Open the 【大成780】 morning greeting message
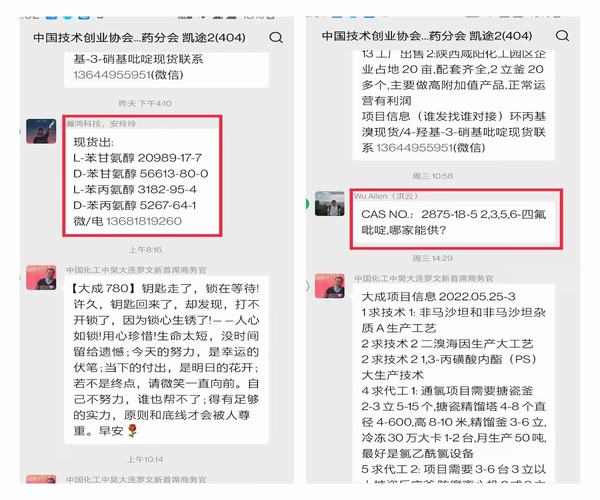 click(166, 359)
